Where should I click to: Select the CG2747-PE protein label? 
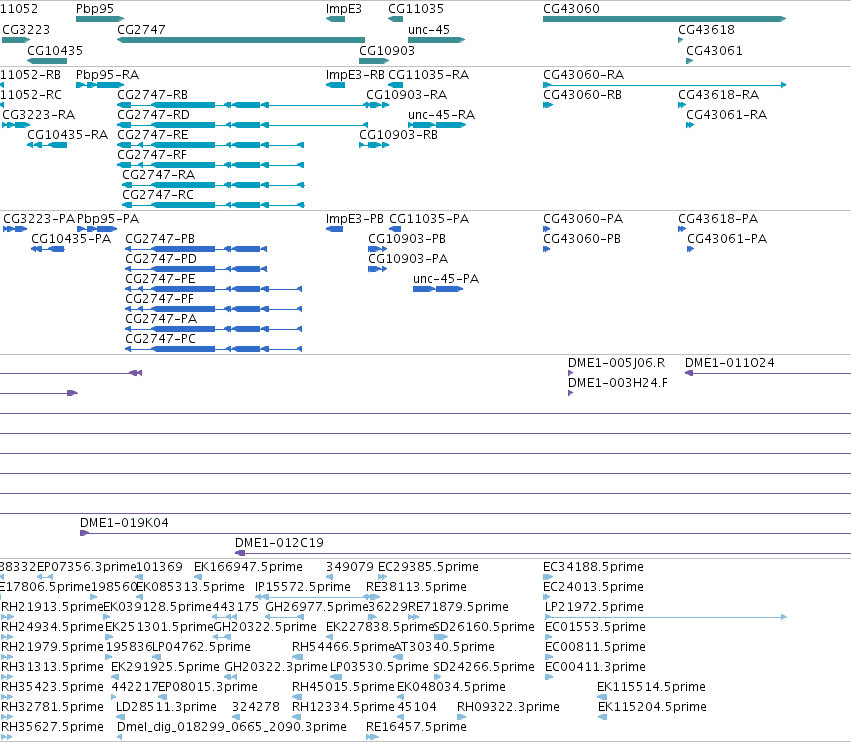click(x=160, y=279)
